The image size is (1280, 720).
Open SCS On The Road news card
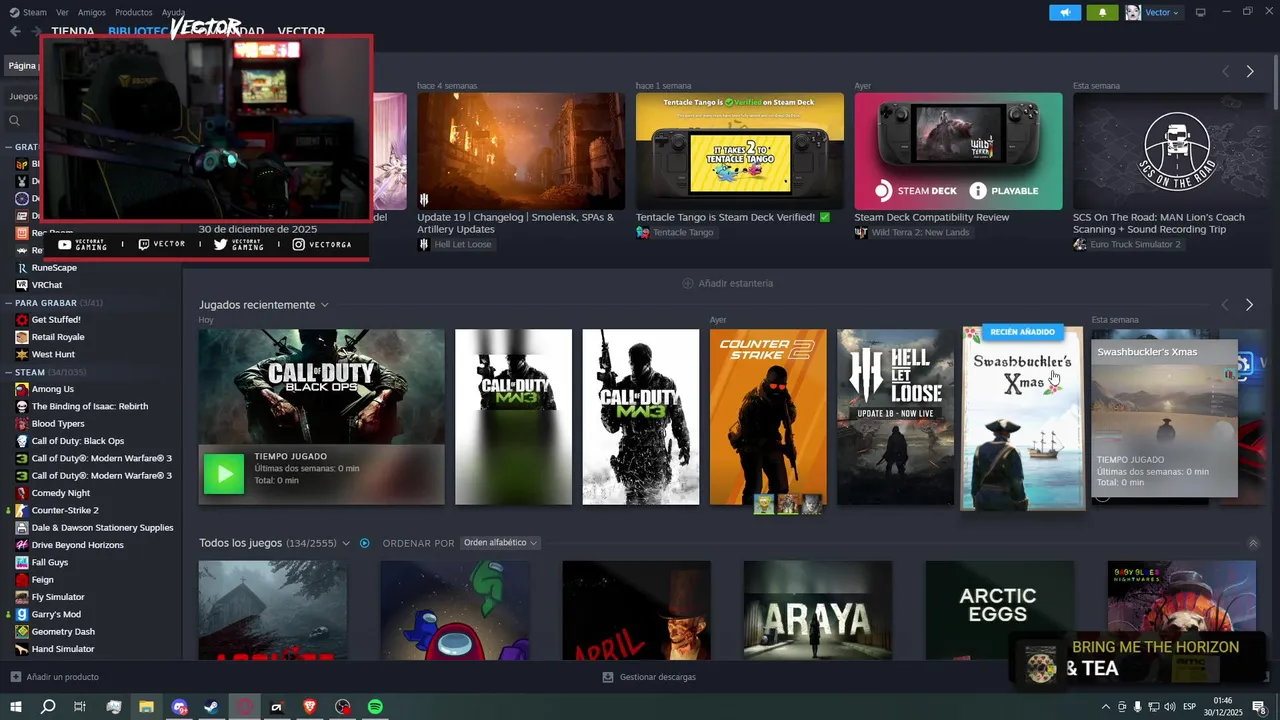click(1172, 151)
